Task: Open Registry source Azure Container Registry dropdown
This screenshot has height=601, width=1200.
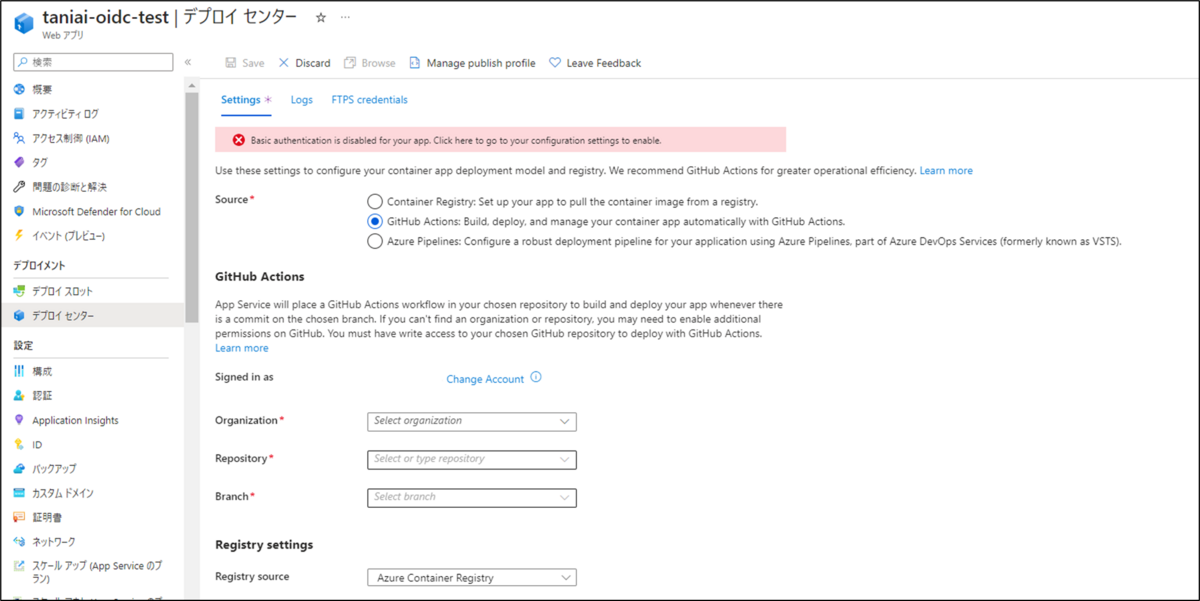Action: 472,577
